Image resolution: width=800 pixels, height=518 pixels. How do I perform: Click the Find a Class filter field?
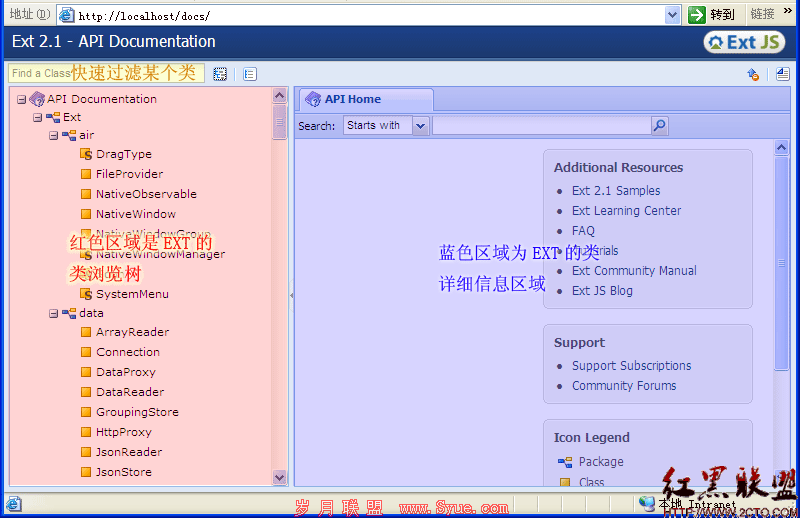coord(106,73)
